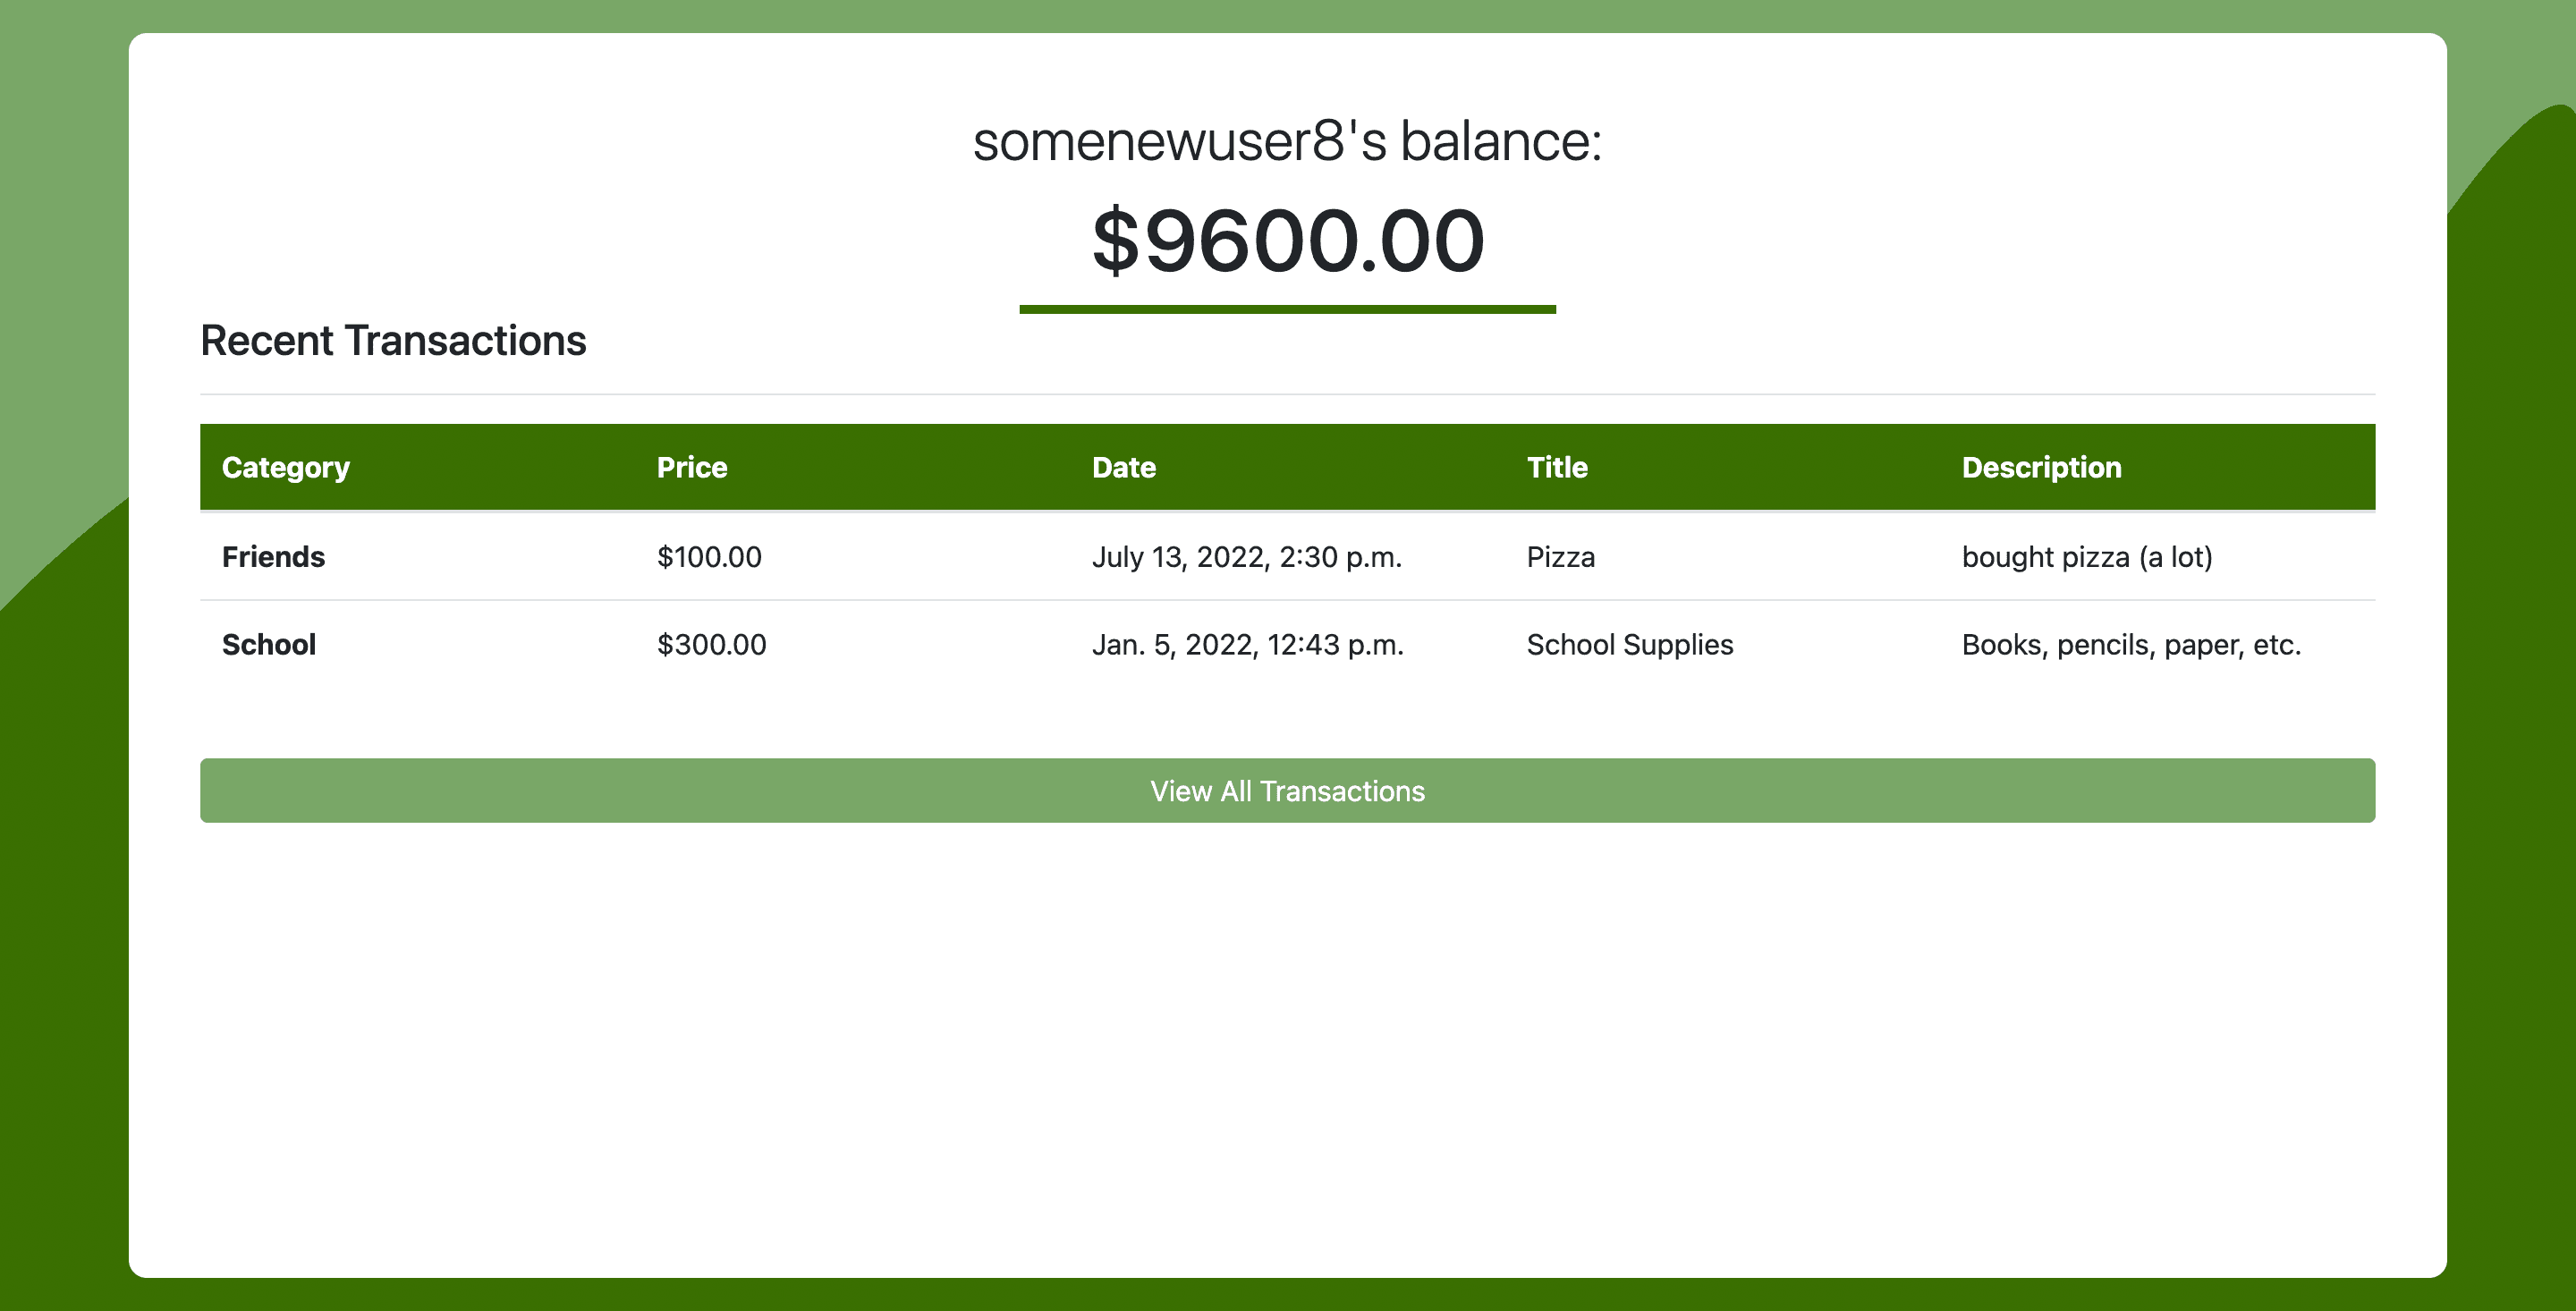
Task: Click the View All Transactions button
Action: [x=1287, y=790]
